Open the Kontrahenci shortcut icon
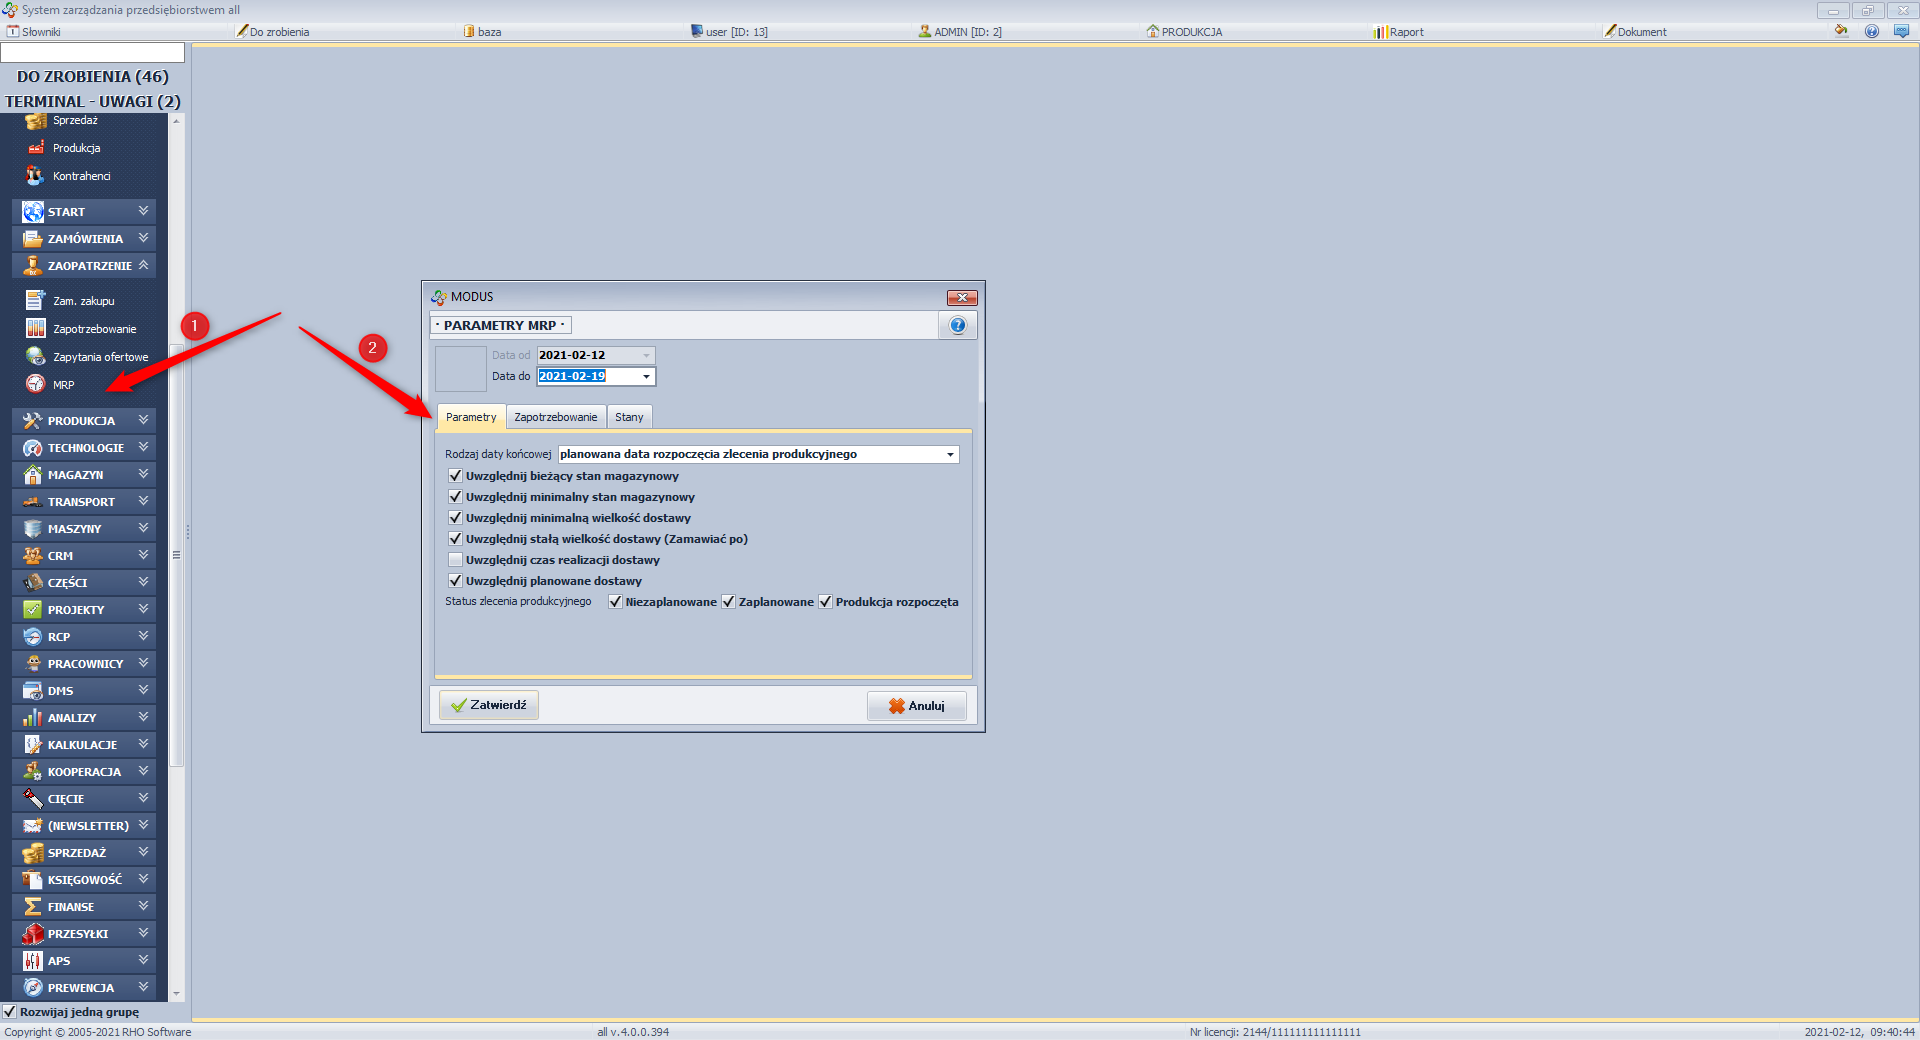This screenshot has width=1920, height=1040. 36,176
